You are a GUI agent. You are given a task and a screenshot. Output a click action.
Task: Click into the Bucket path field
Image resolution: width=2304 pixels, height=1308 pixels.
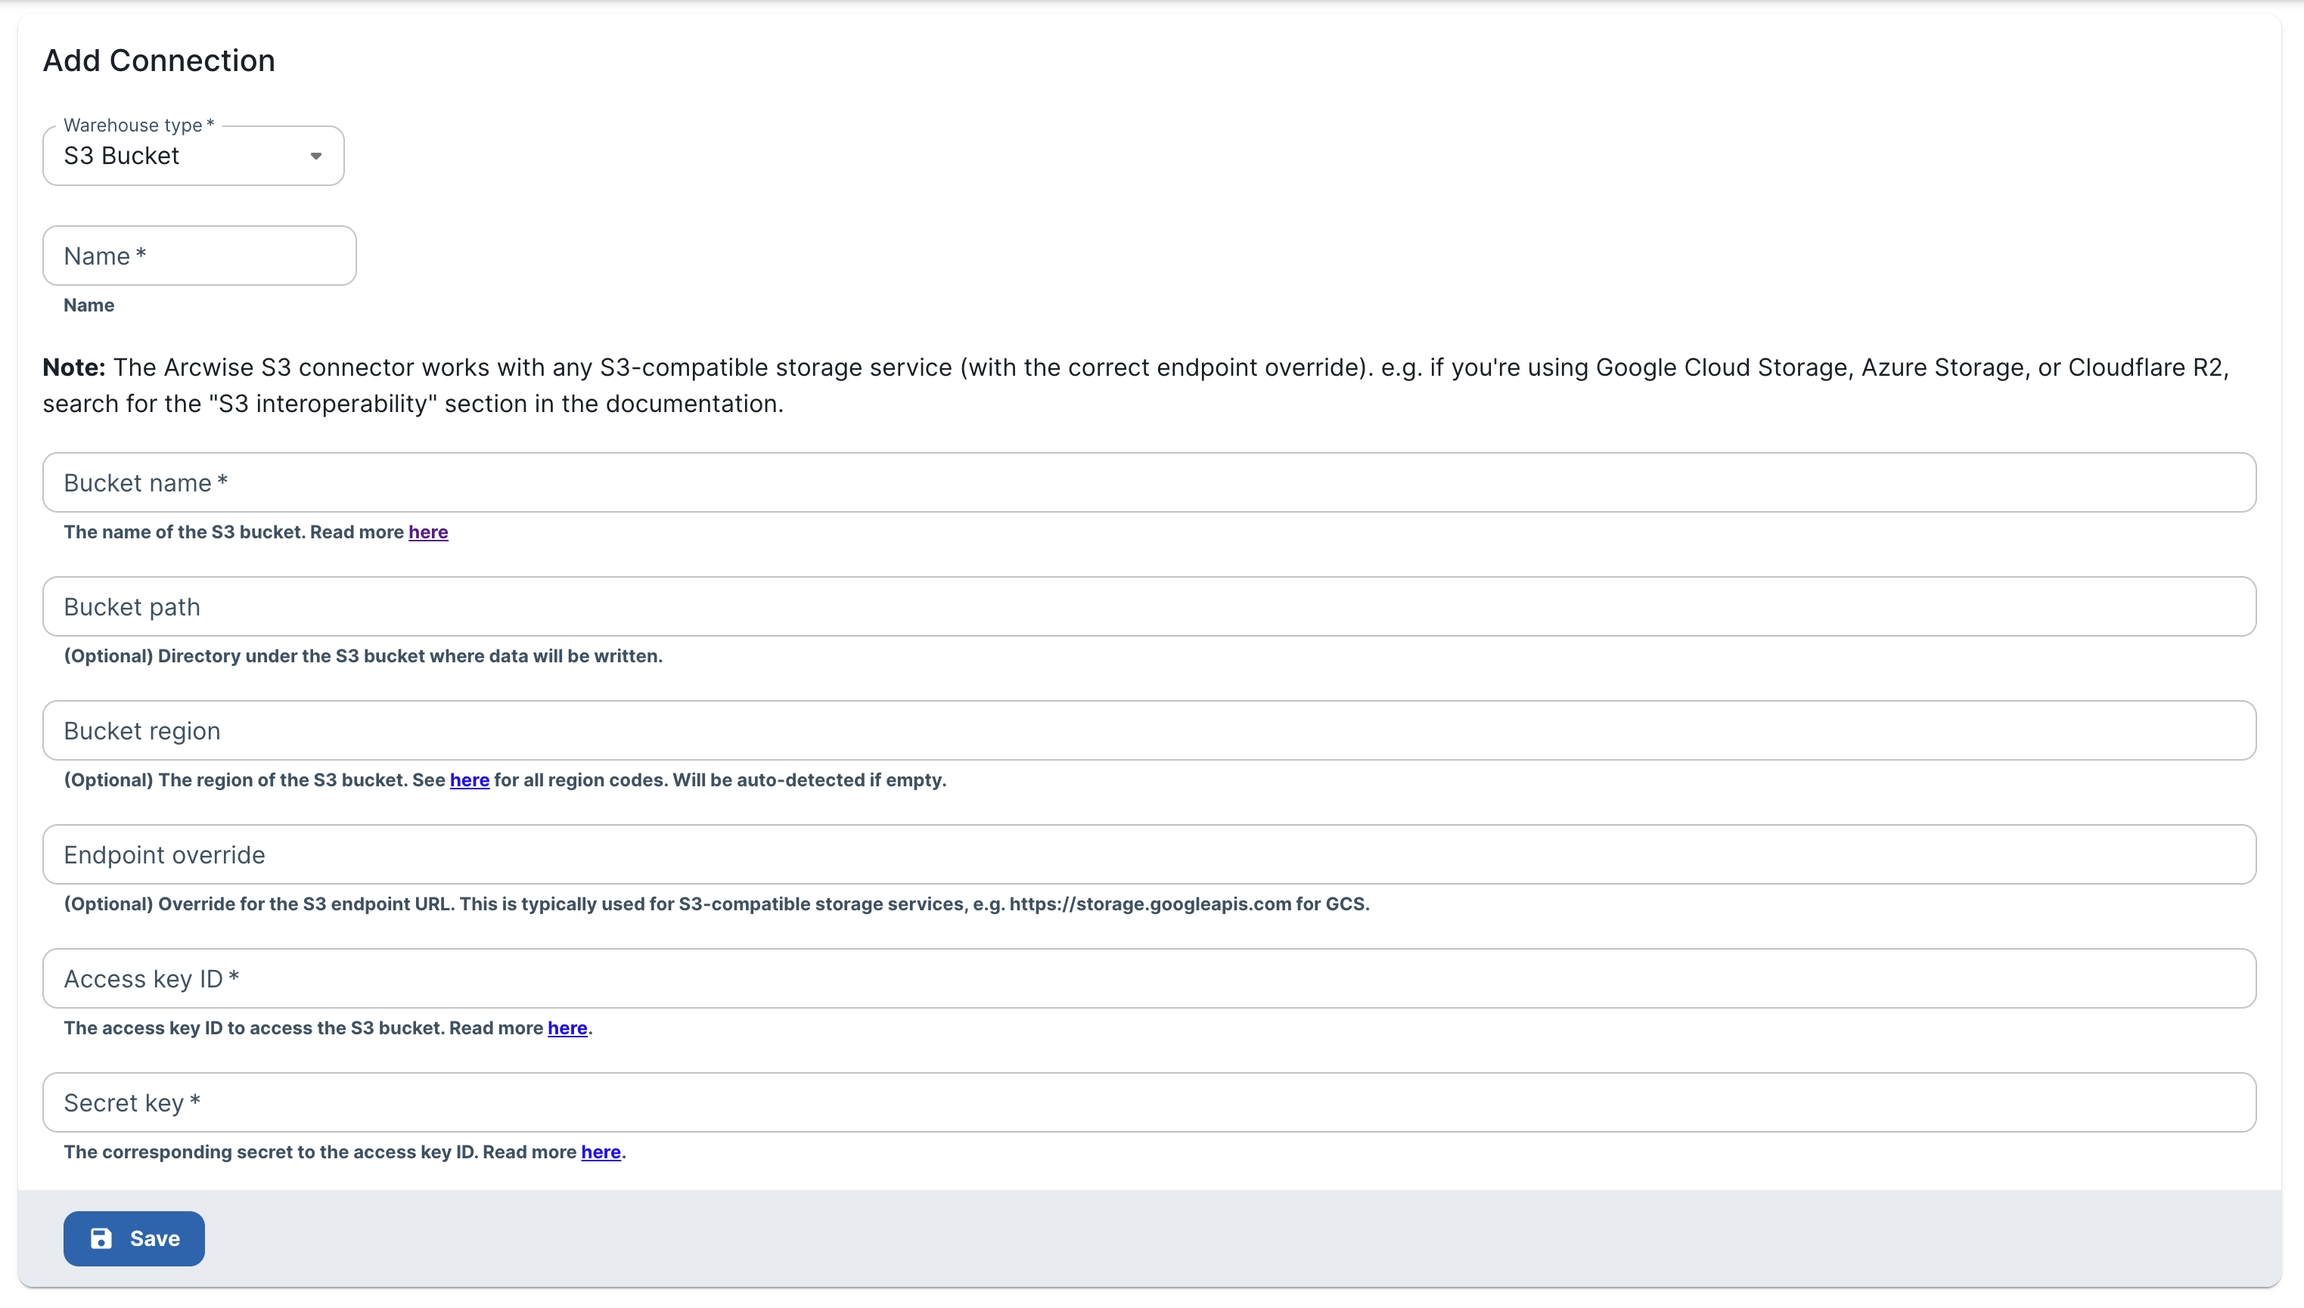click(x=1148, y=607)
